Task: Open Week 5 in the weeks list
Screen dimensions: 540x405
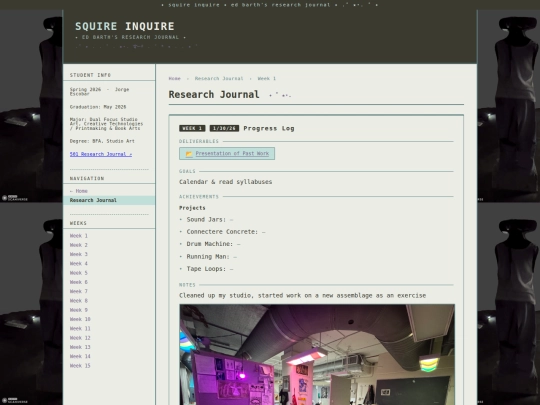Action: (79, 273)
